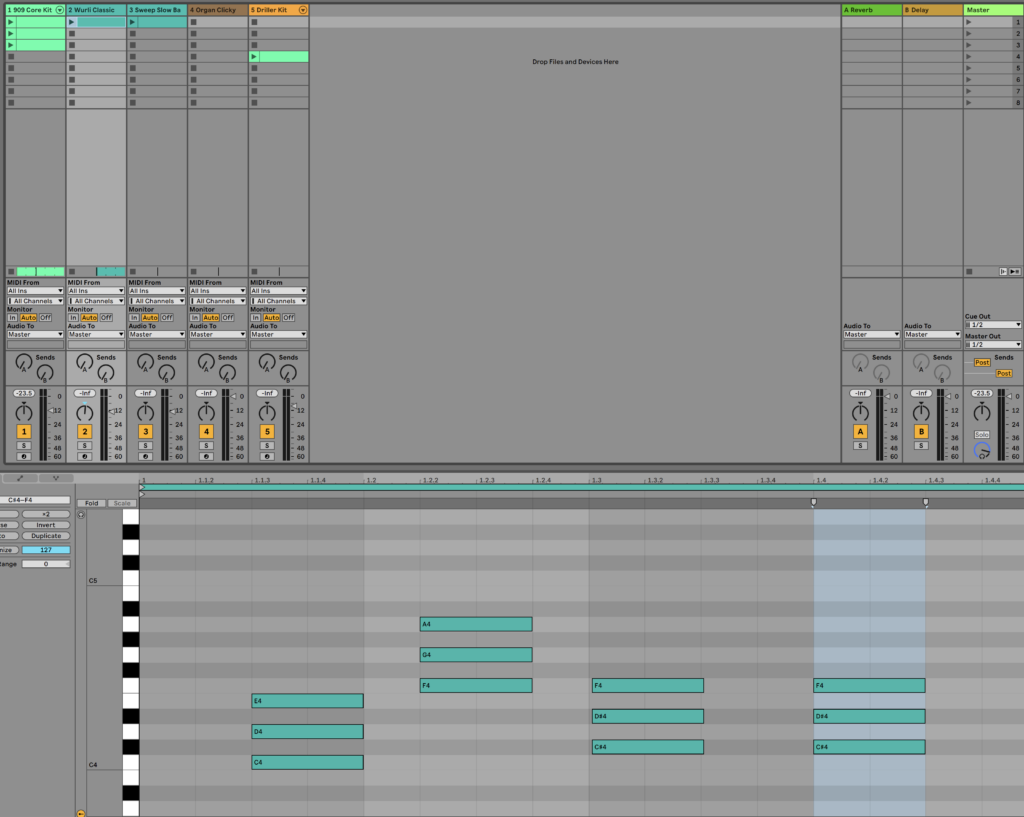Open the Master Out dropdown
The image size is (1024, 817).
click(x=993, y=344)
